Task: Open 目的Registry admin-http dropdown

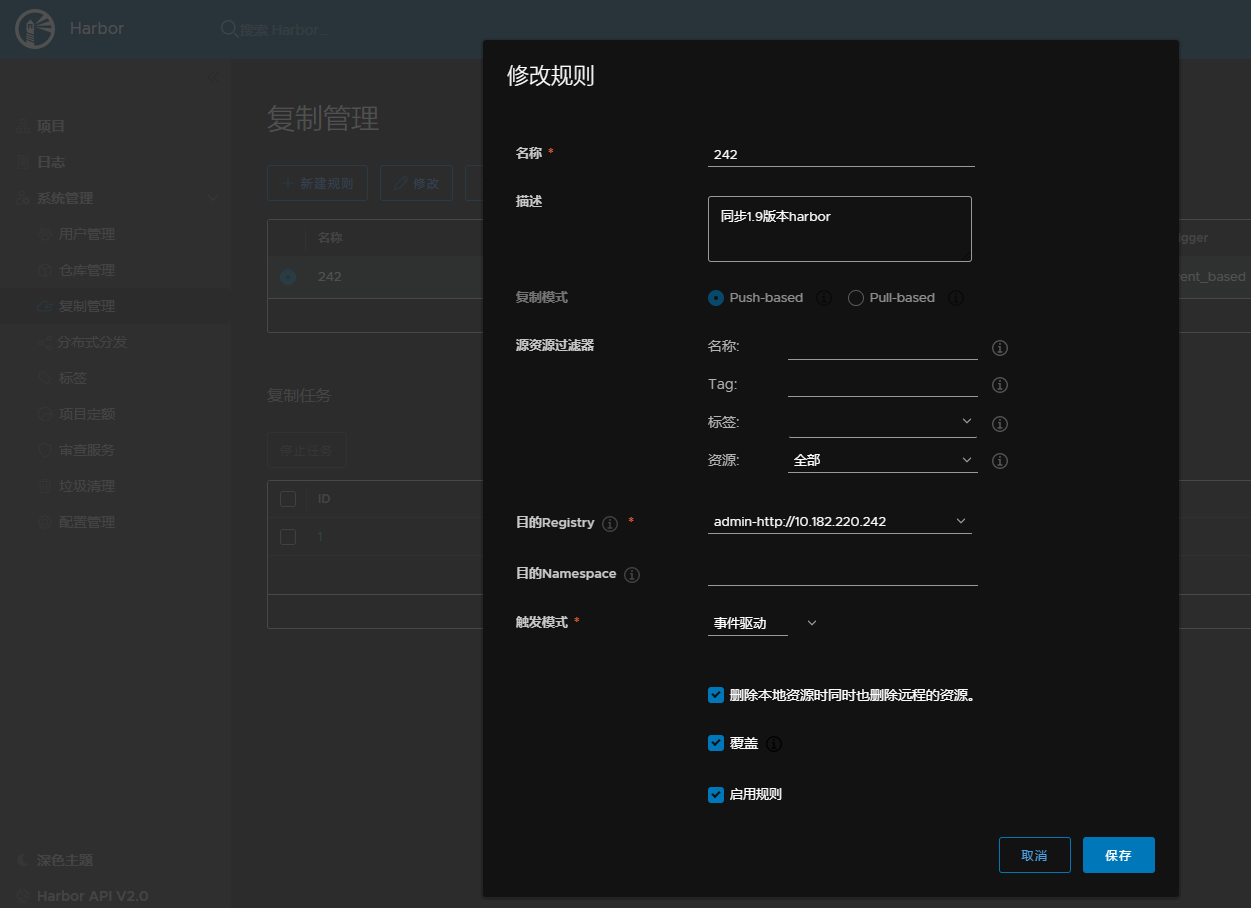Action: click(840, 521)
